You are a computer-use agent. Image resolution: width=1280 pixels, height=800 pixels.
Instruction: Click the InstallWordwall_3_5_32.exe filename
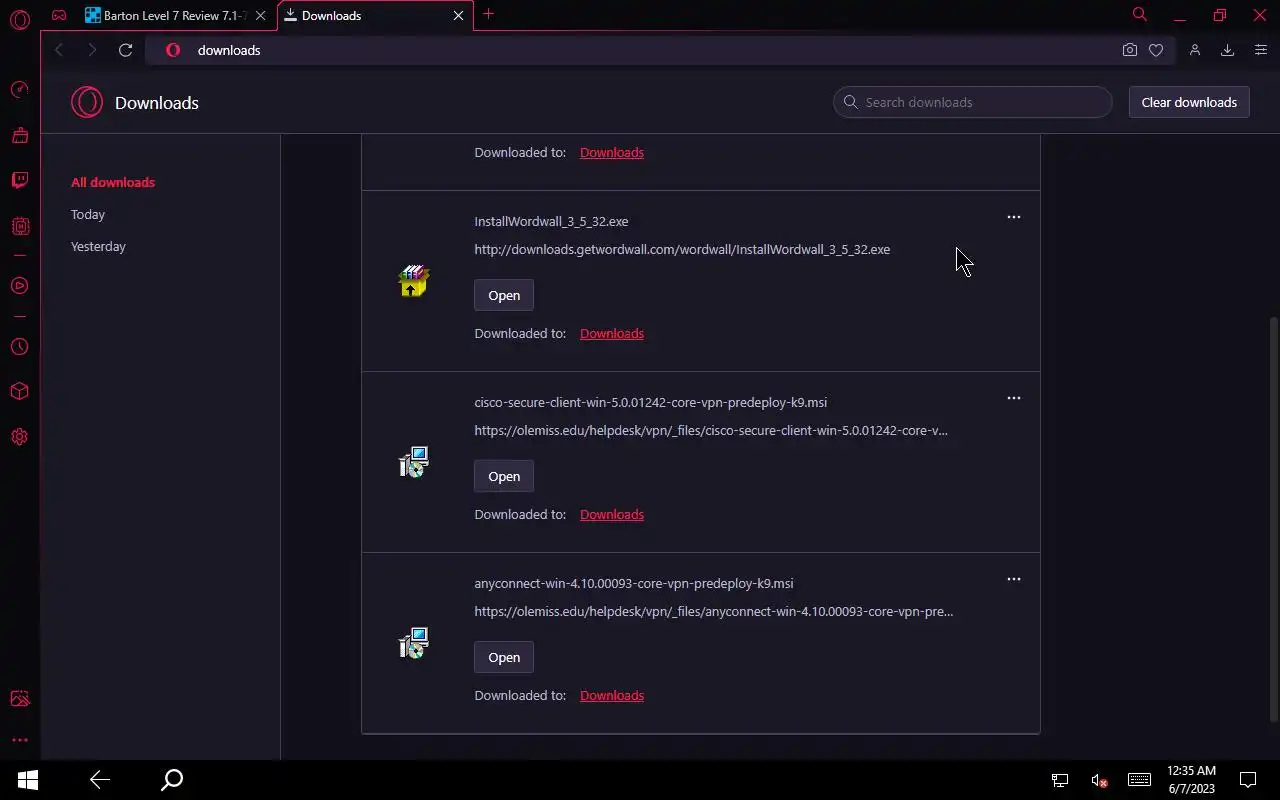point(551,221)
